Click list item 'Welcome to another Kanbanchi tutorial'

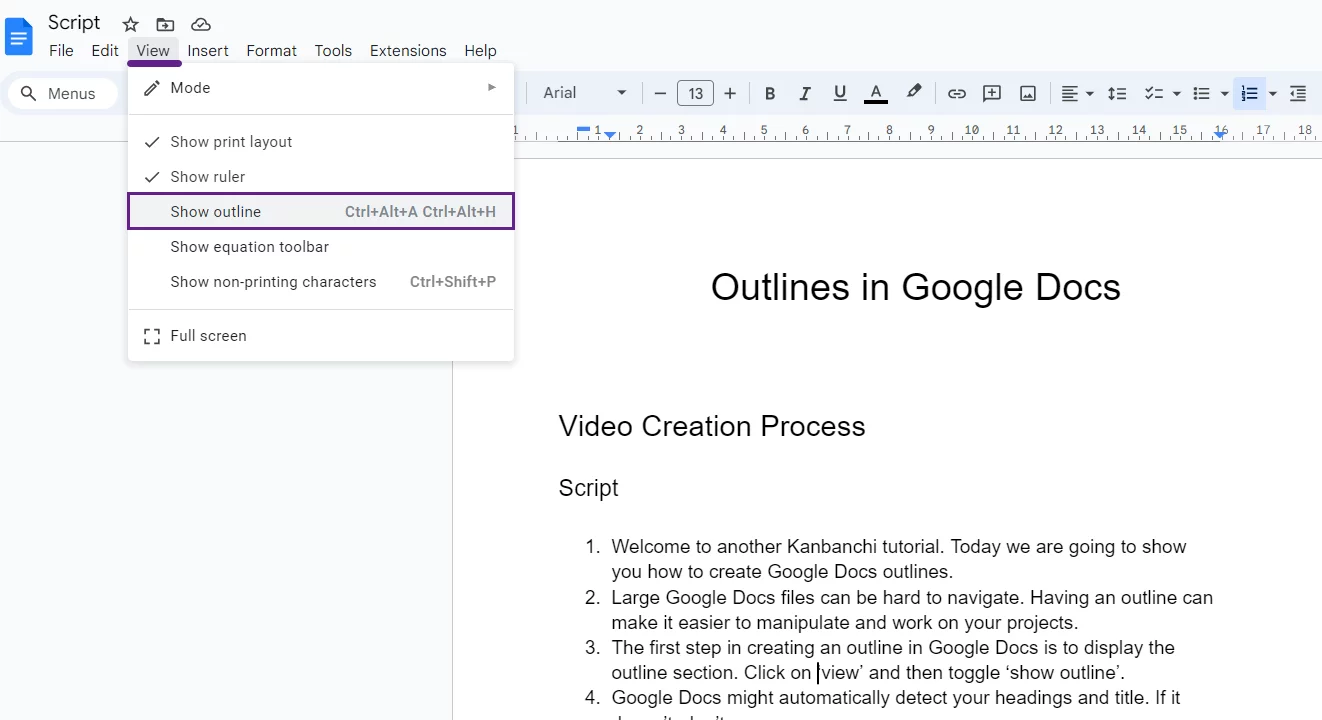pyautogui.click(x=899, y=559)
